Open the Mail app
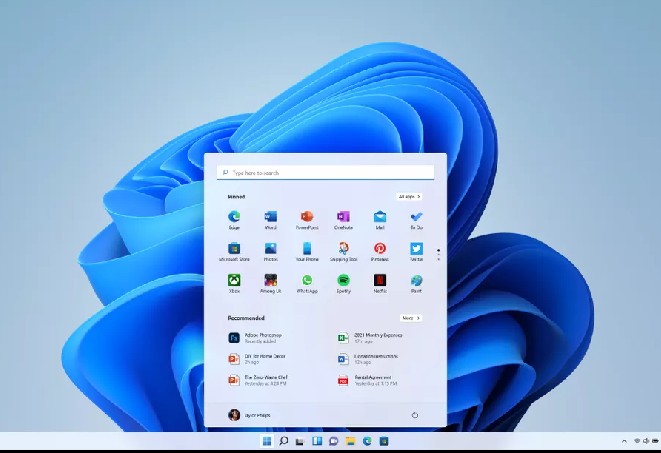This screenshot has width=661, height=453. pyautogui.click(x=380, y=220)
